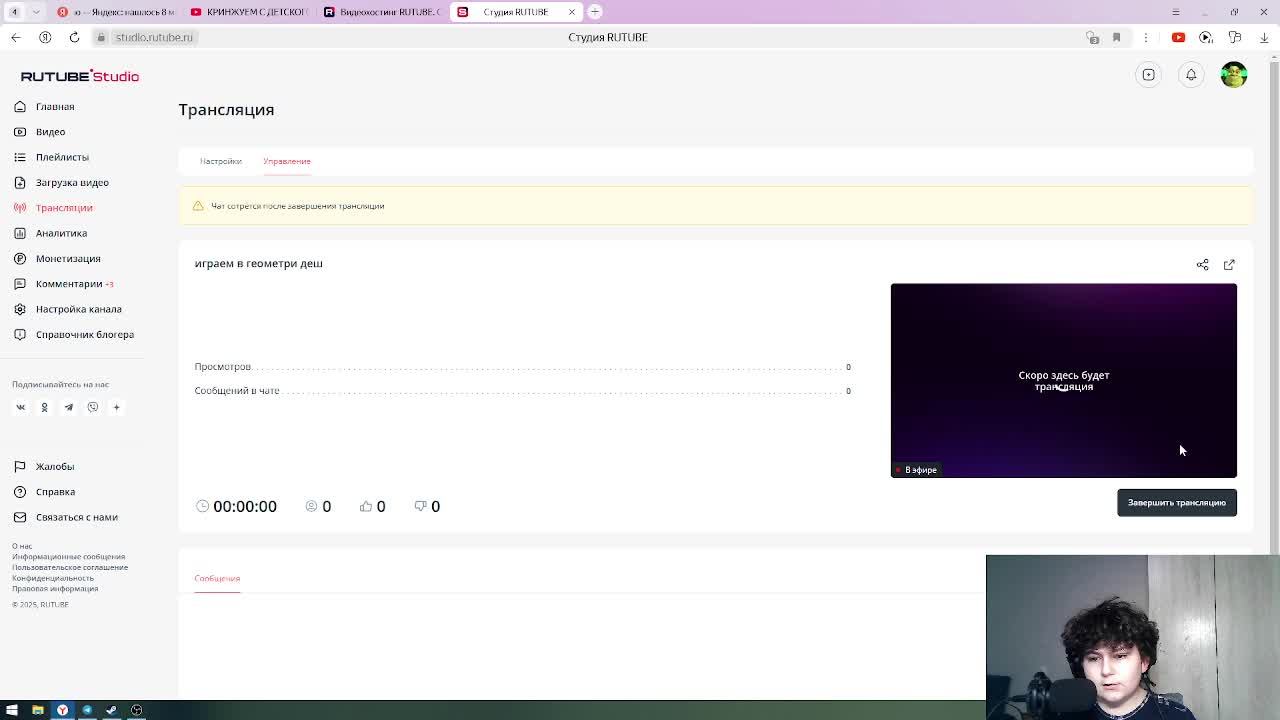
Task: Open the user profile avatar
Action: [1234, 75]
